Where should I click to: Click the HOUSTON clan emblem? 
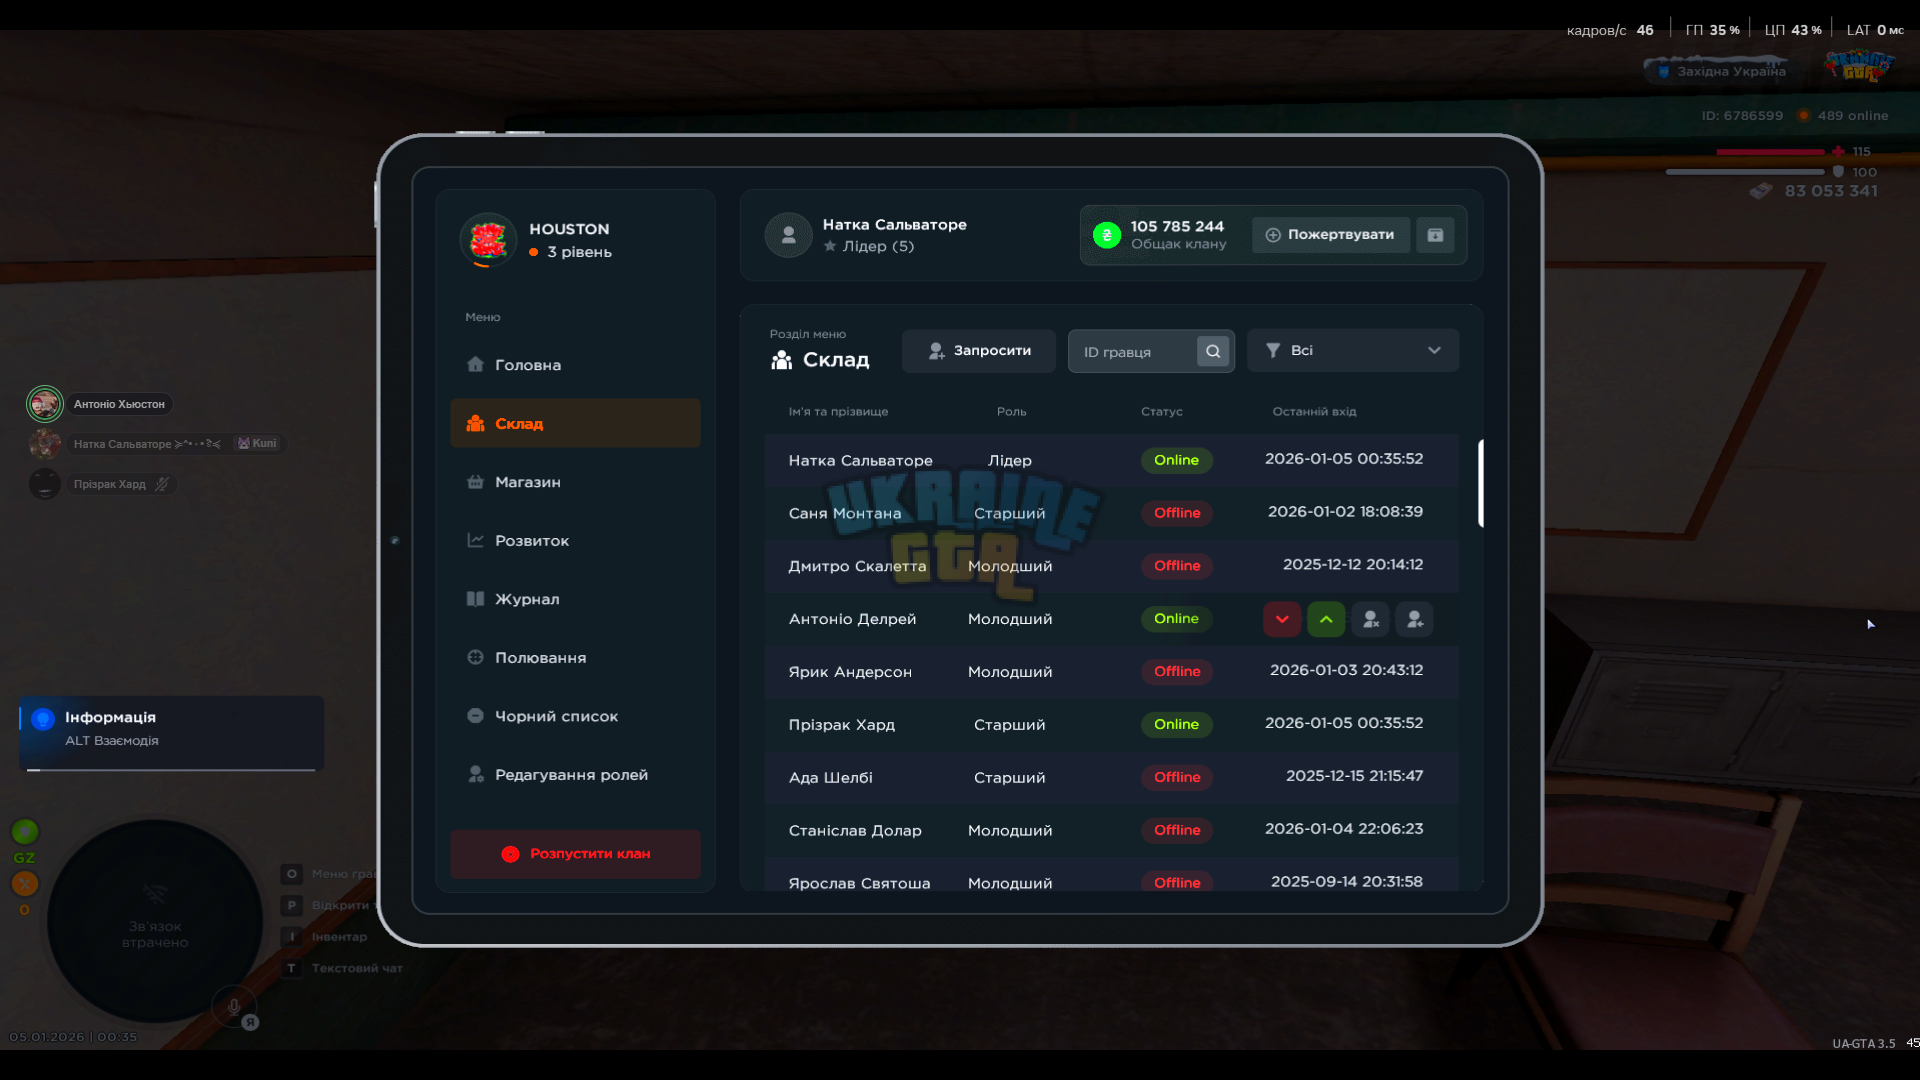tap(488, 240)
